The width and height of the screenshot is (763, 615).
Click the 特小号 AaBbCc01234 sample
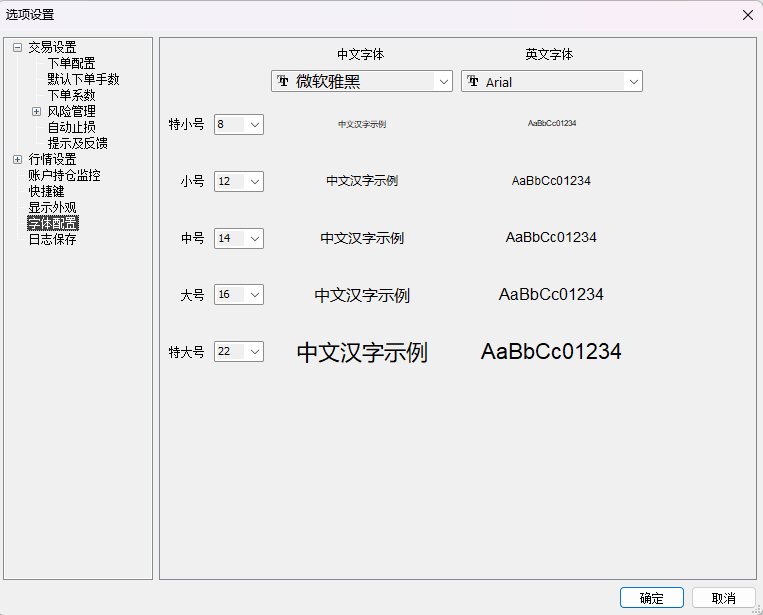tap(552, 123)
